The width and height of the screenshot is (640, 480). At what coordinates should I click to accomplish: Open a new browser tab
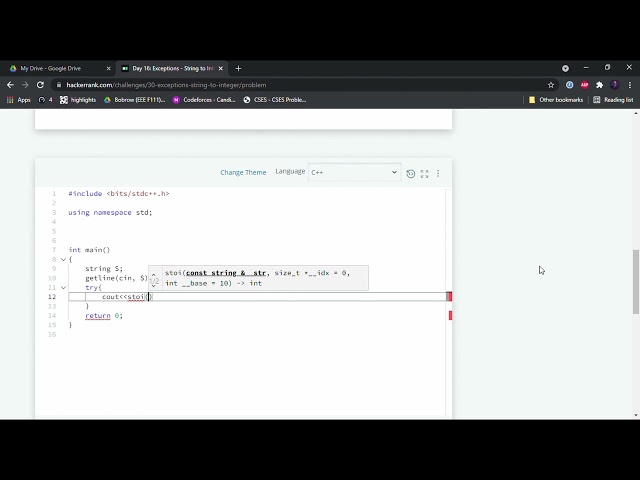[238, 69]
